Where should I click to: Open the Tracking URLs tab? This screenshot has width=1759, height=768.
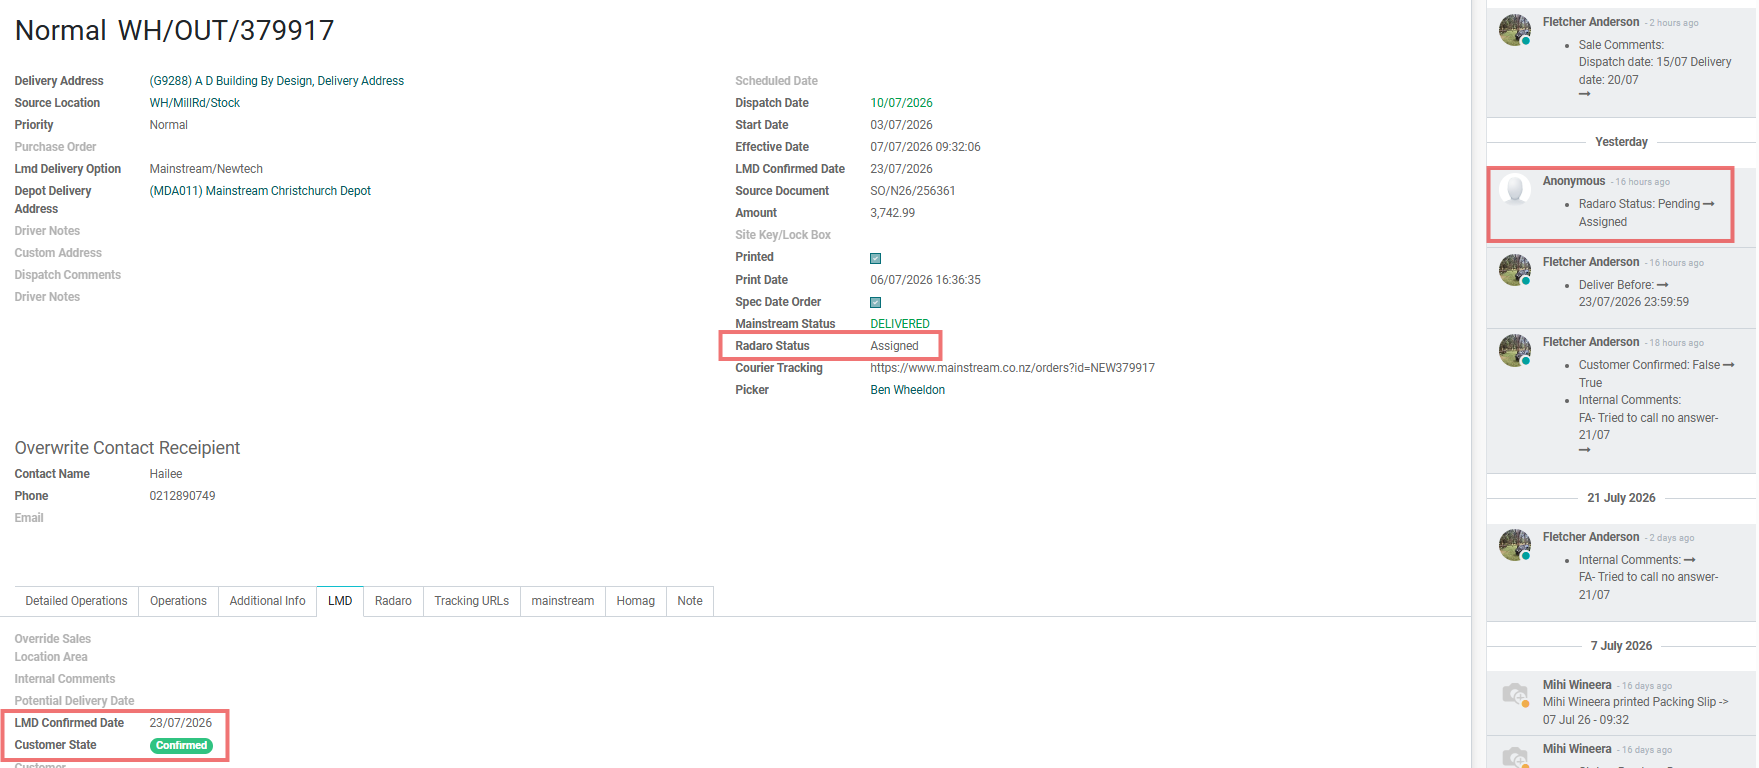(471, 601)
